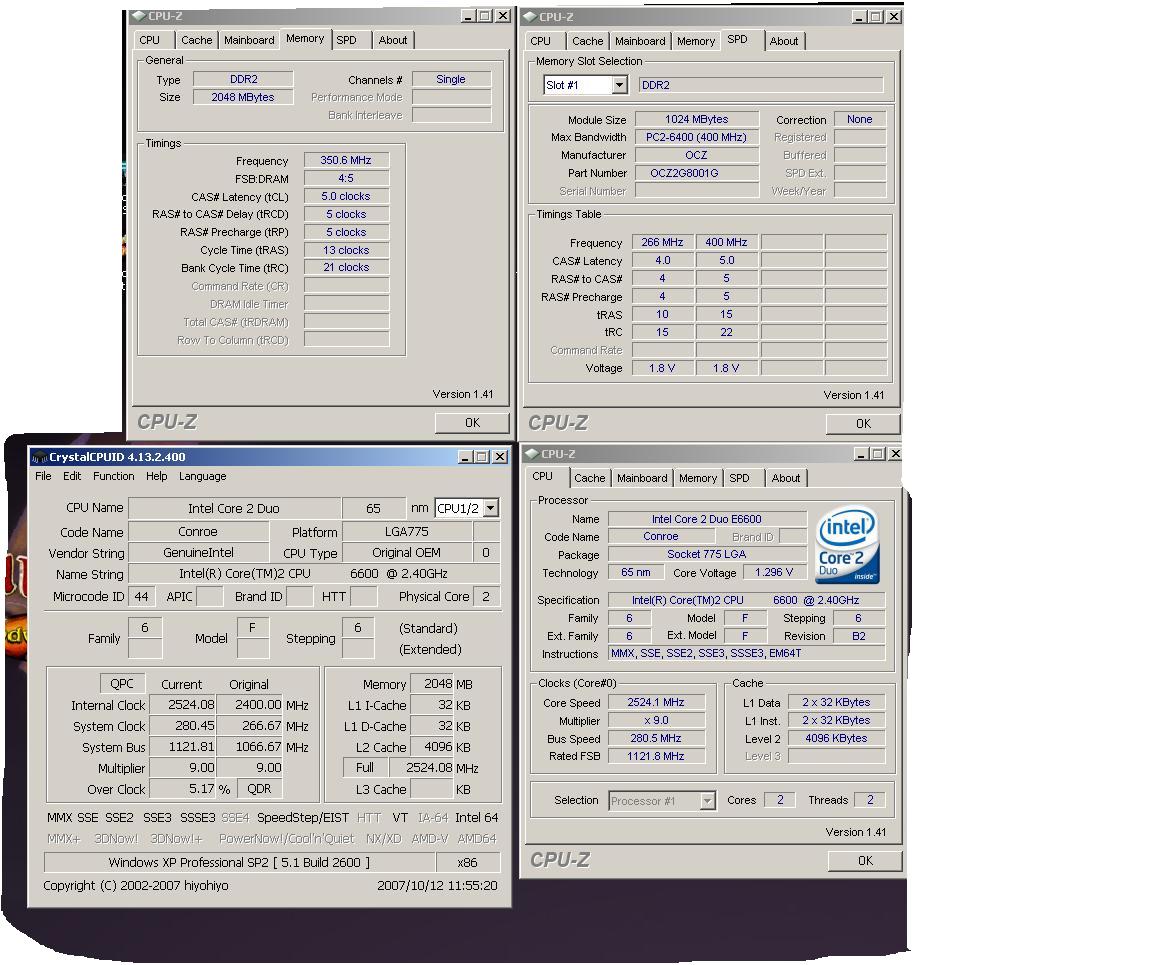Open the Edit menu in CrystalCPUID
Viewport: 1173px width, 965px height.
(x=72, y=477)
